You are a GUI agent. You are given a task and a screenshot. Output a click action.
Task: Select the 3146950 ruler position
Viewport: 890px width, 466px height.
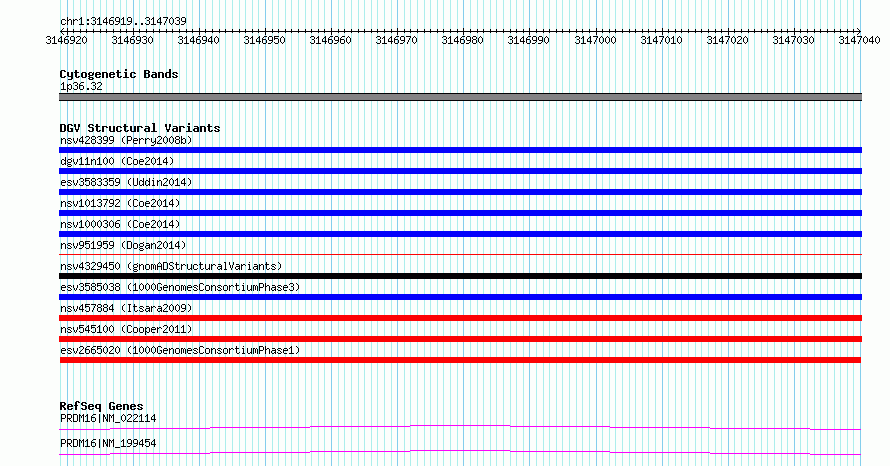(265, 40)
